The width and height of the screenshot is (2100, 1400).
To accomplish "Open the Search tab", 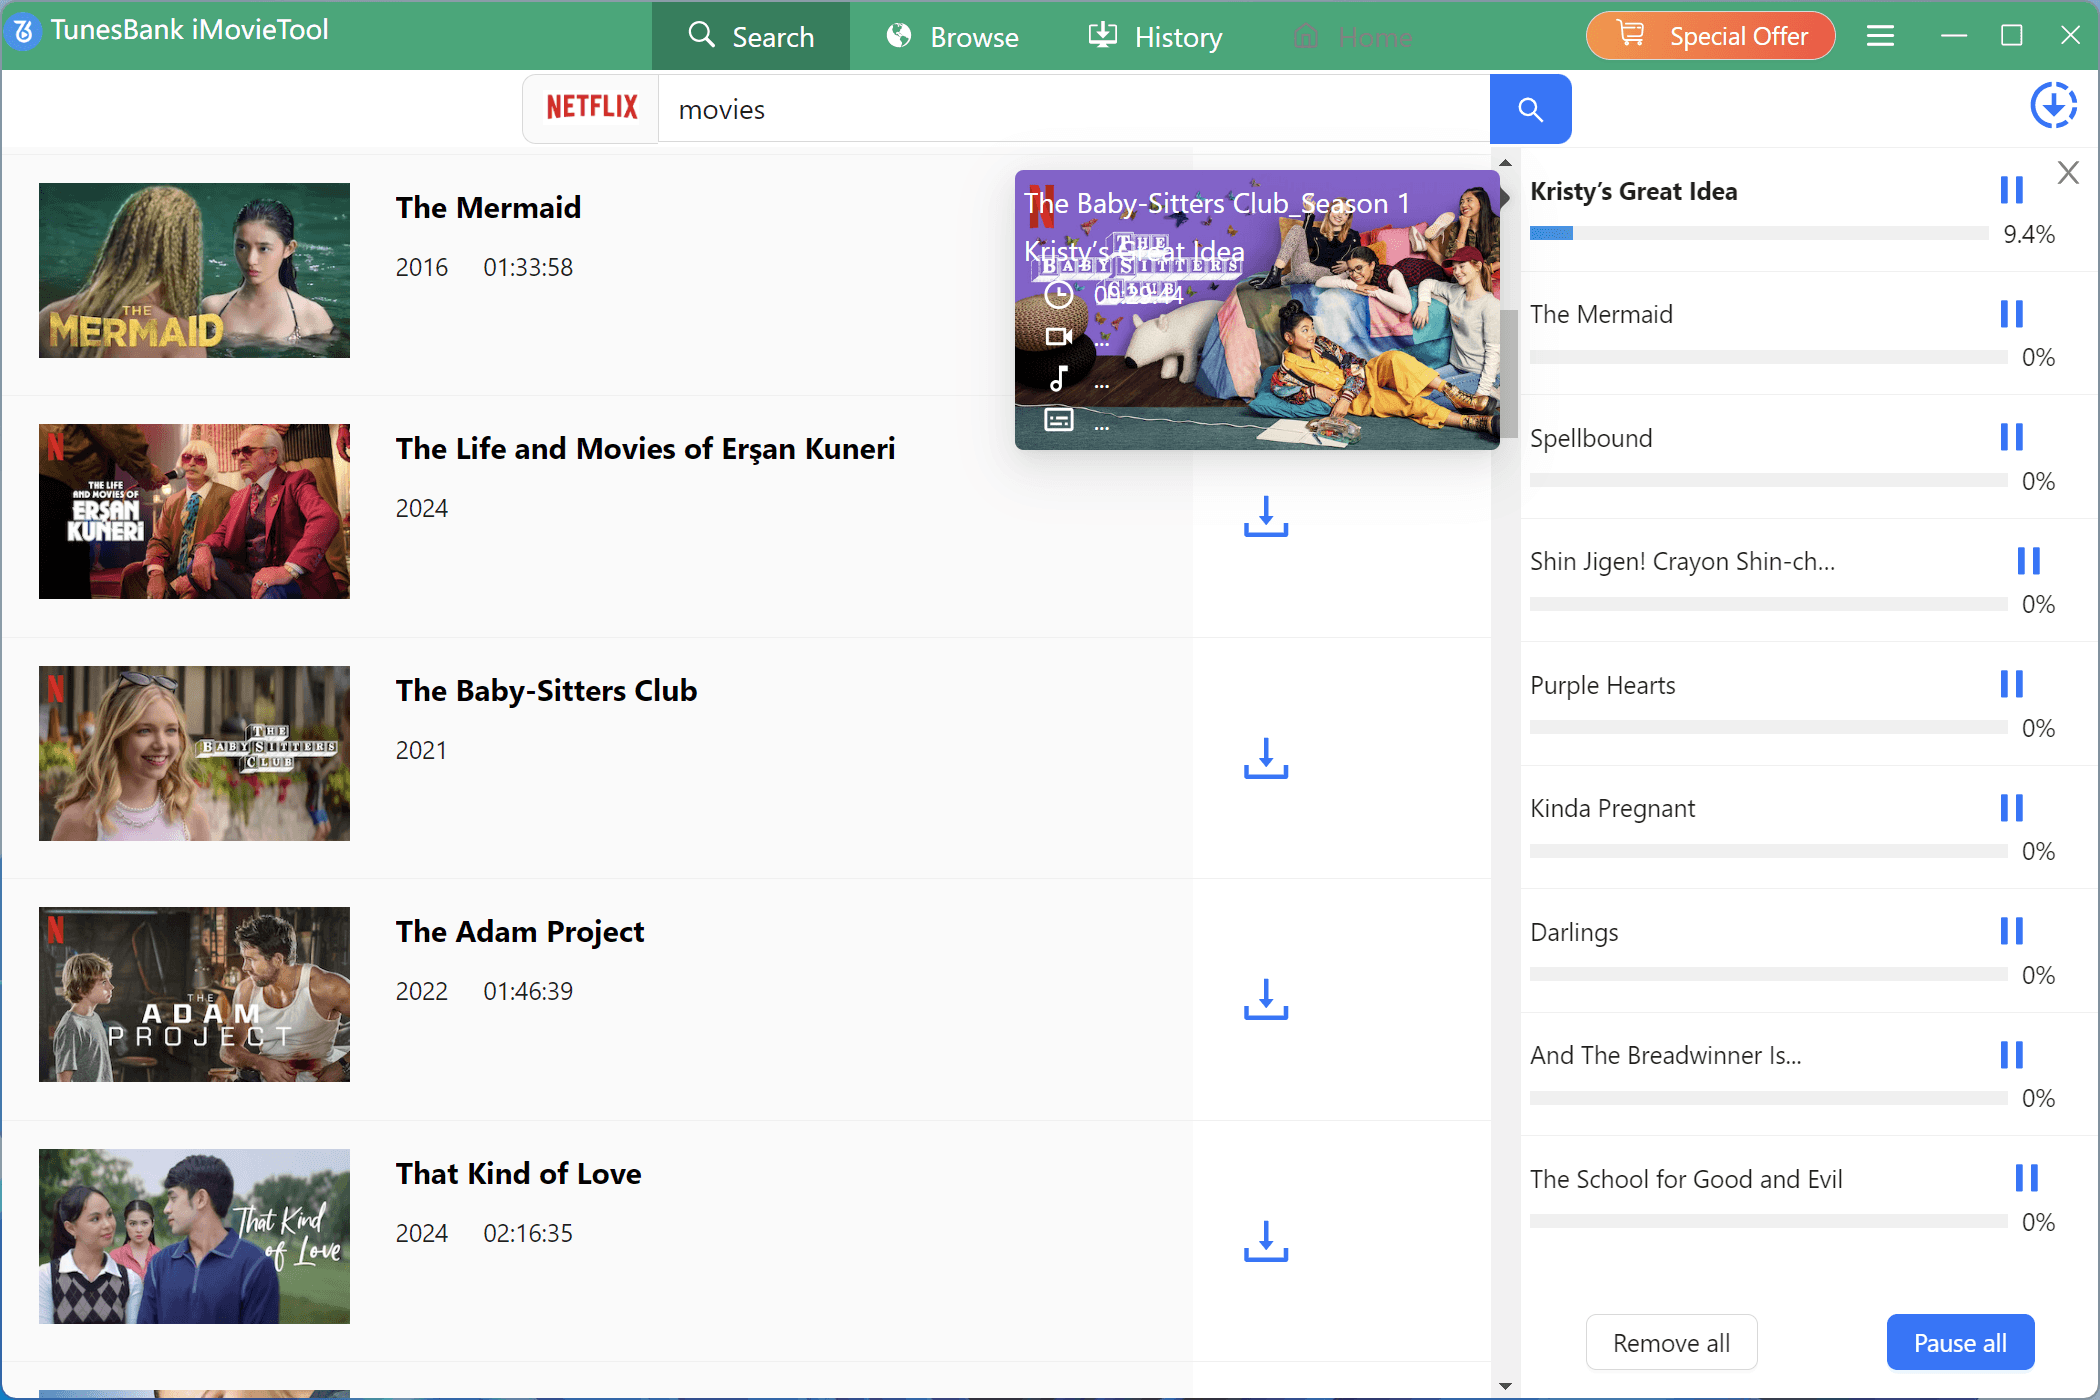I will click(751, 37).
